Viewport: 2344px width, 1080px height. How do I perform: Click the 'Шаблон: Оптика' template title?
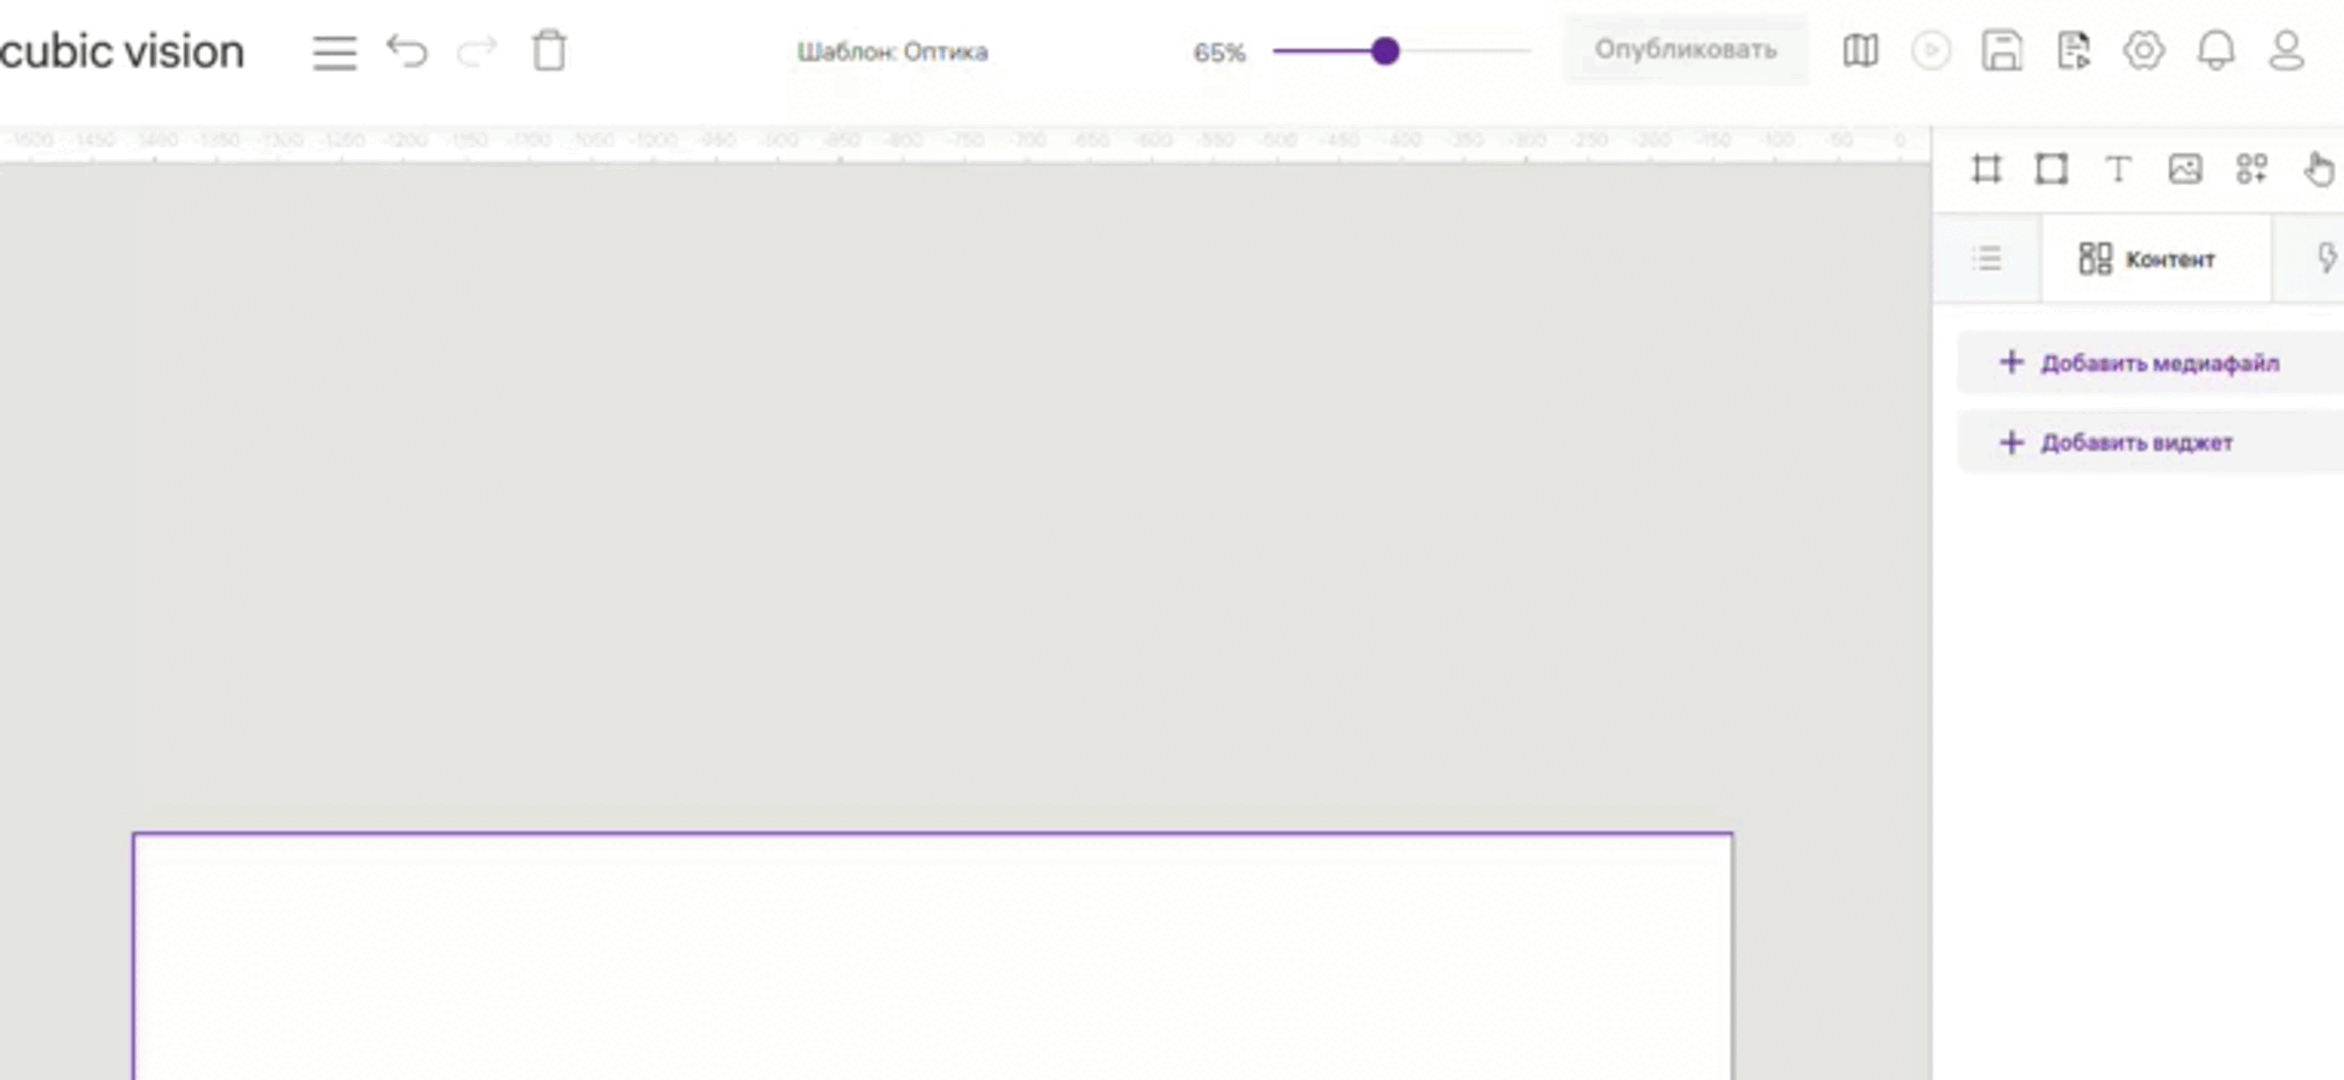[x=892, y=52]
